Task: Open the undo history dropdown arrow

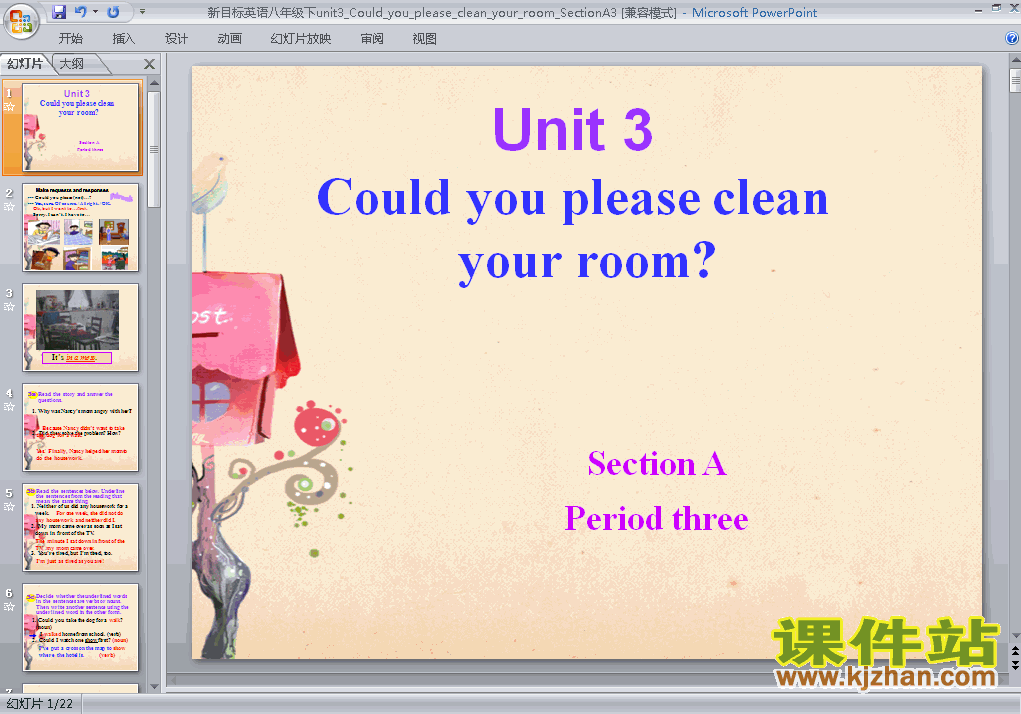Action: click(x=95, y=12)
